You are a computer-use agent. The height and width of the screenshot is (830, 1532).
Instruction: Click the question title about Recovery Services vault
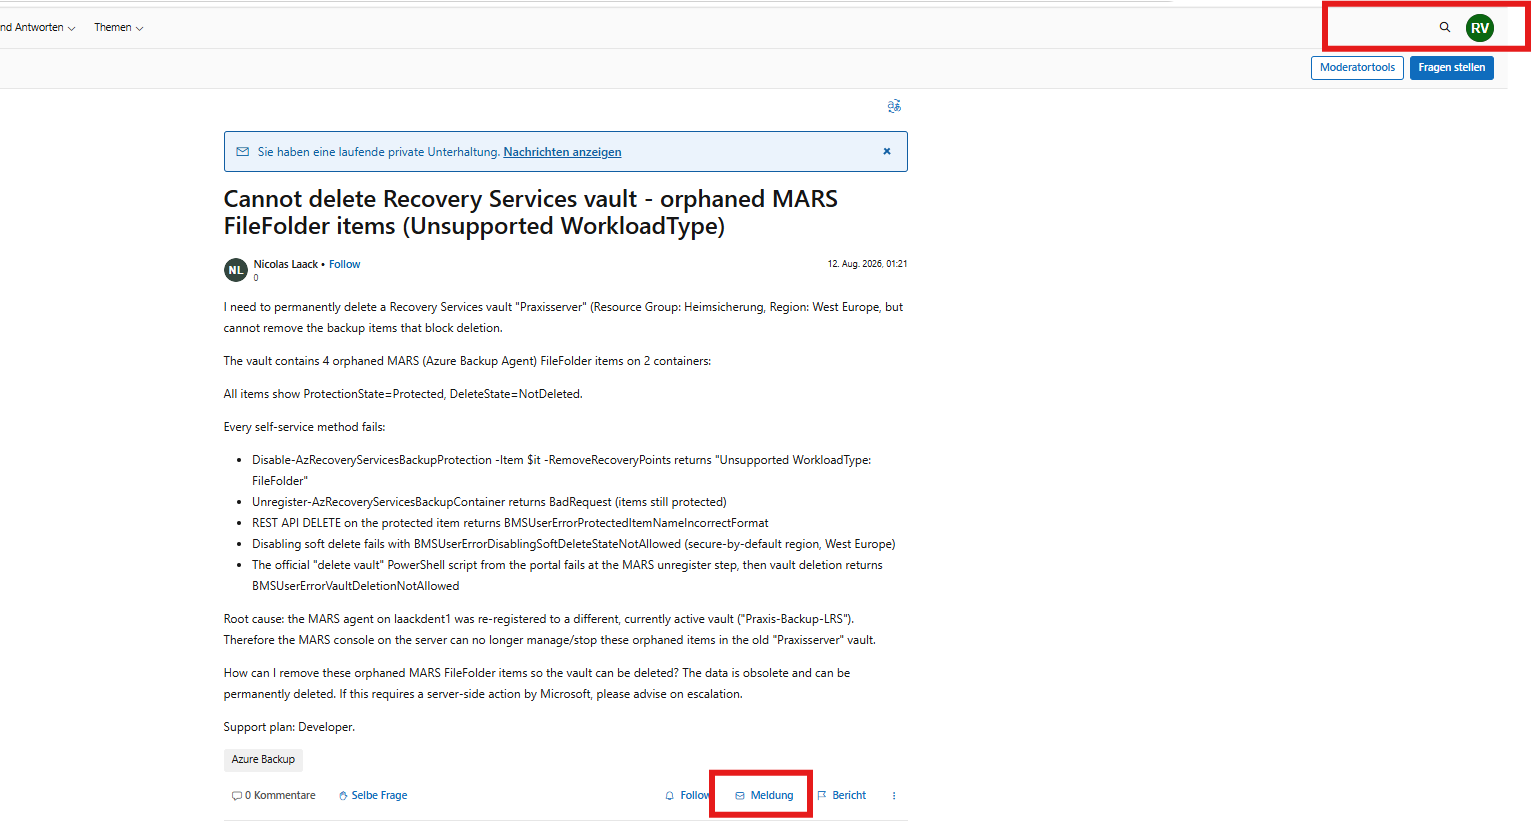(x=531, y=213)
